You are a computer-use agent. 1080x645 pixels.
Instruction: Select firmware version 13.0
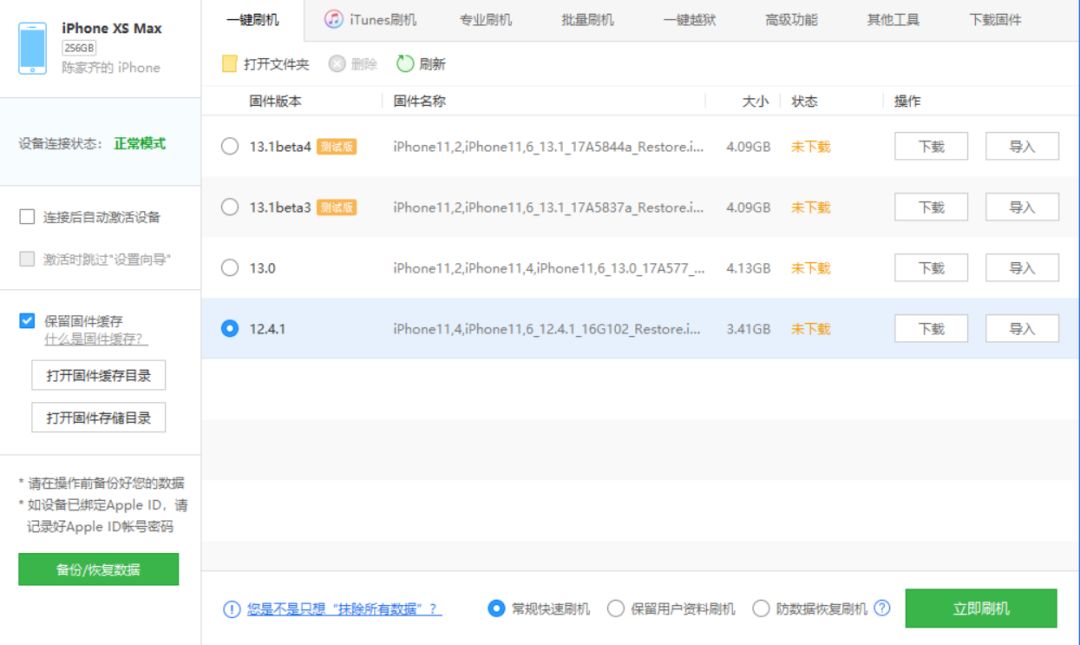tap(231, 267)
